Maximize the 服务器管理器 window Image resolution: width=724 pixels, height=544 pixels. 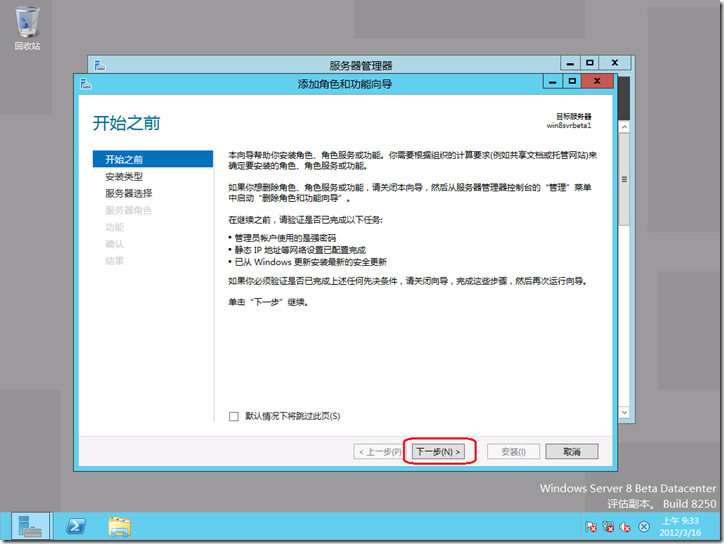click(590, 63)
